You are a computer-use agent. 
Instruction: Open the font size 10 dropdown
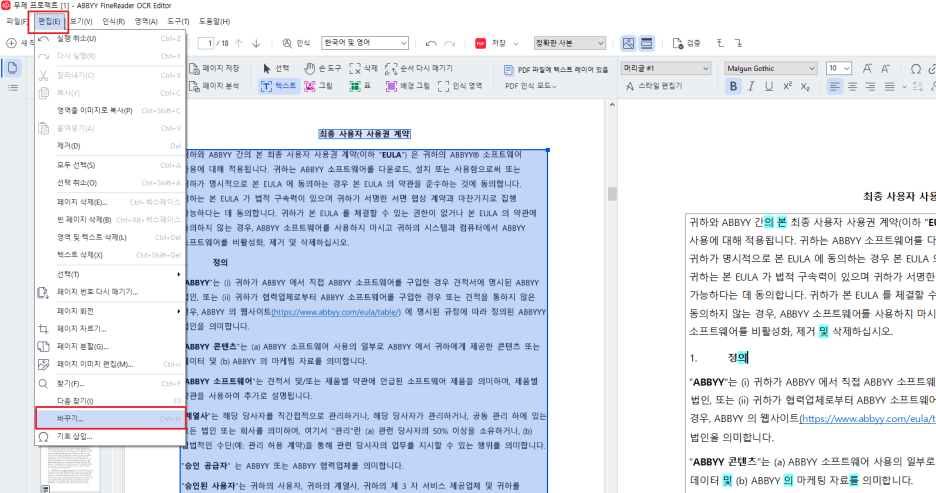(x=838, y=68)
